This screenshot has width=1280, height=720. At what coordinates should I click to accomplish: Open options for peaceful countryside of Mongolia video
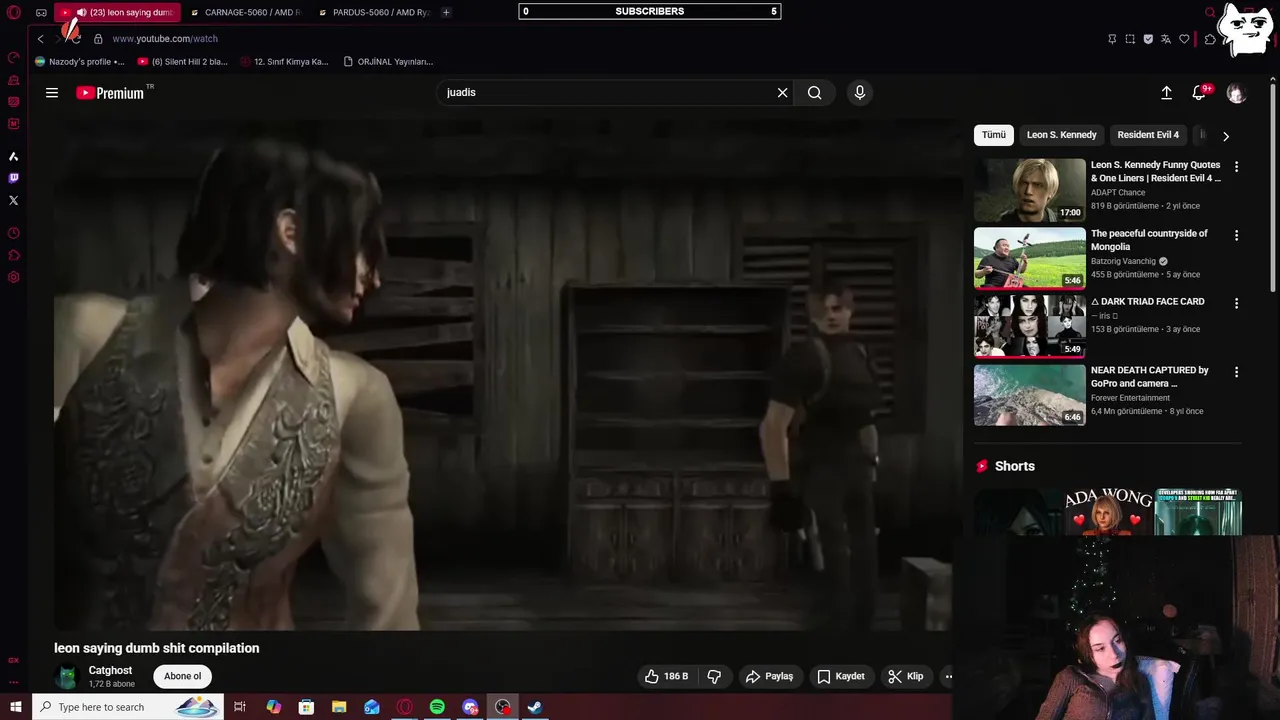click(1236, 236)
